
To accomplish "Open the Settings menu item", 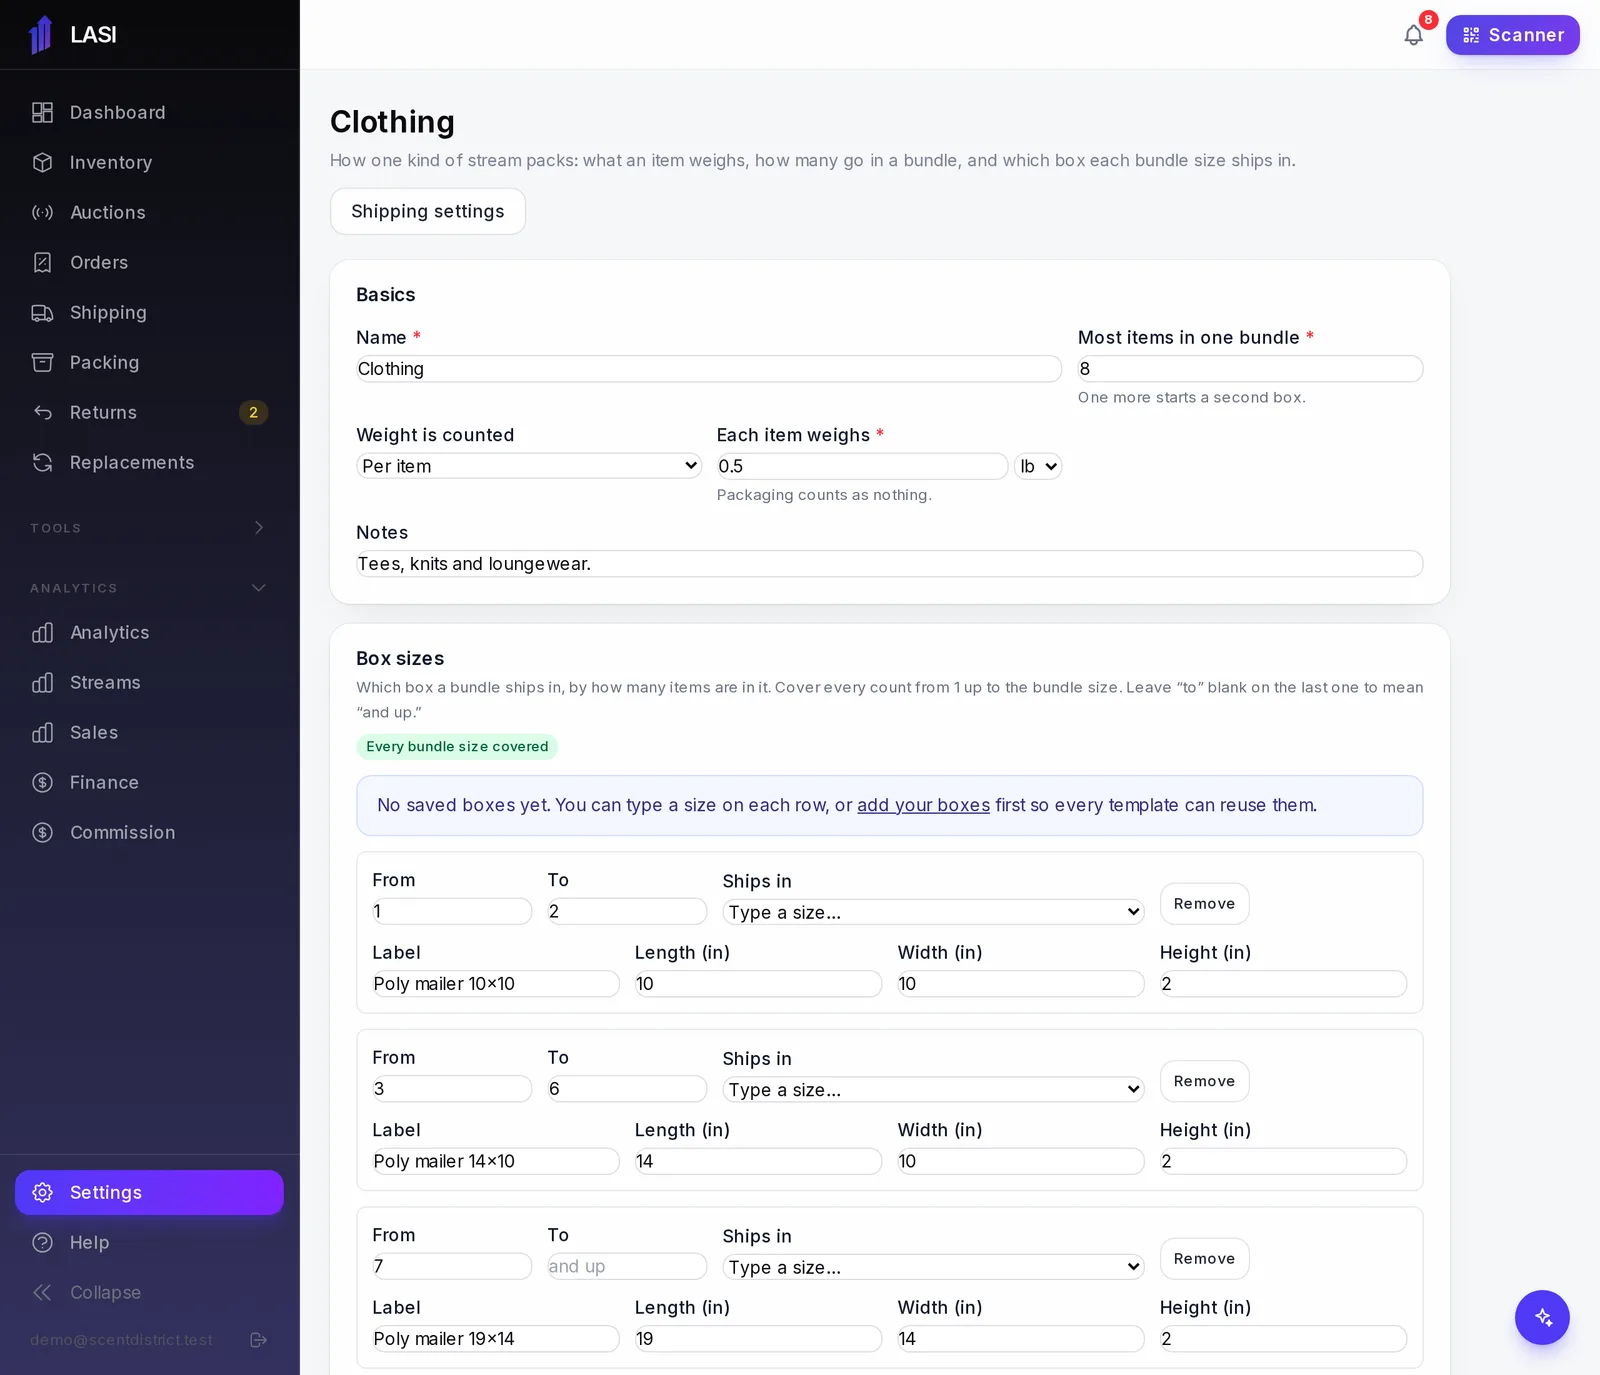I will pyautogui.click(x=150, y=1192).
